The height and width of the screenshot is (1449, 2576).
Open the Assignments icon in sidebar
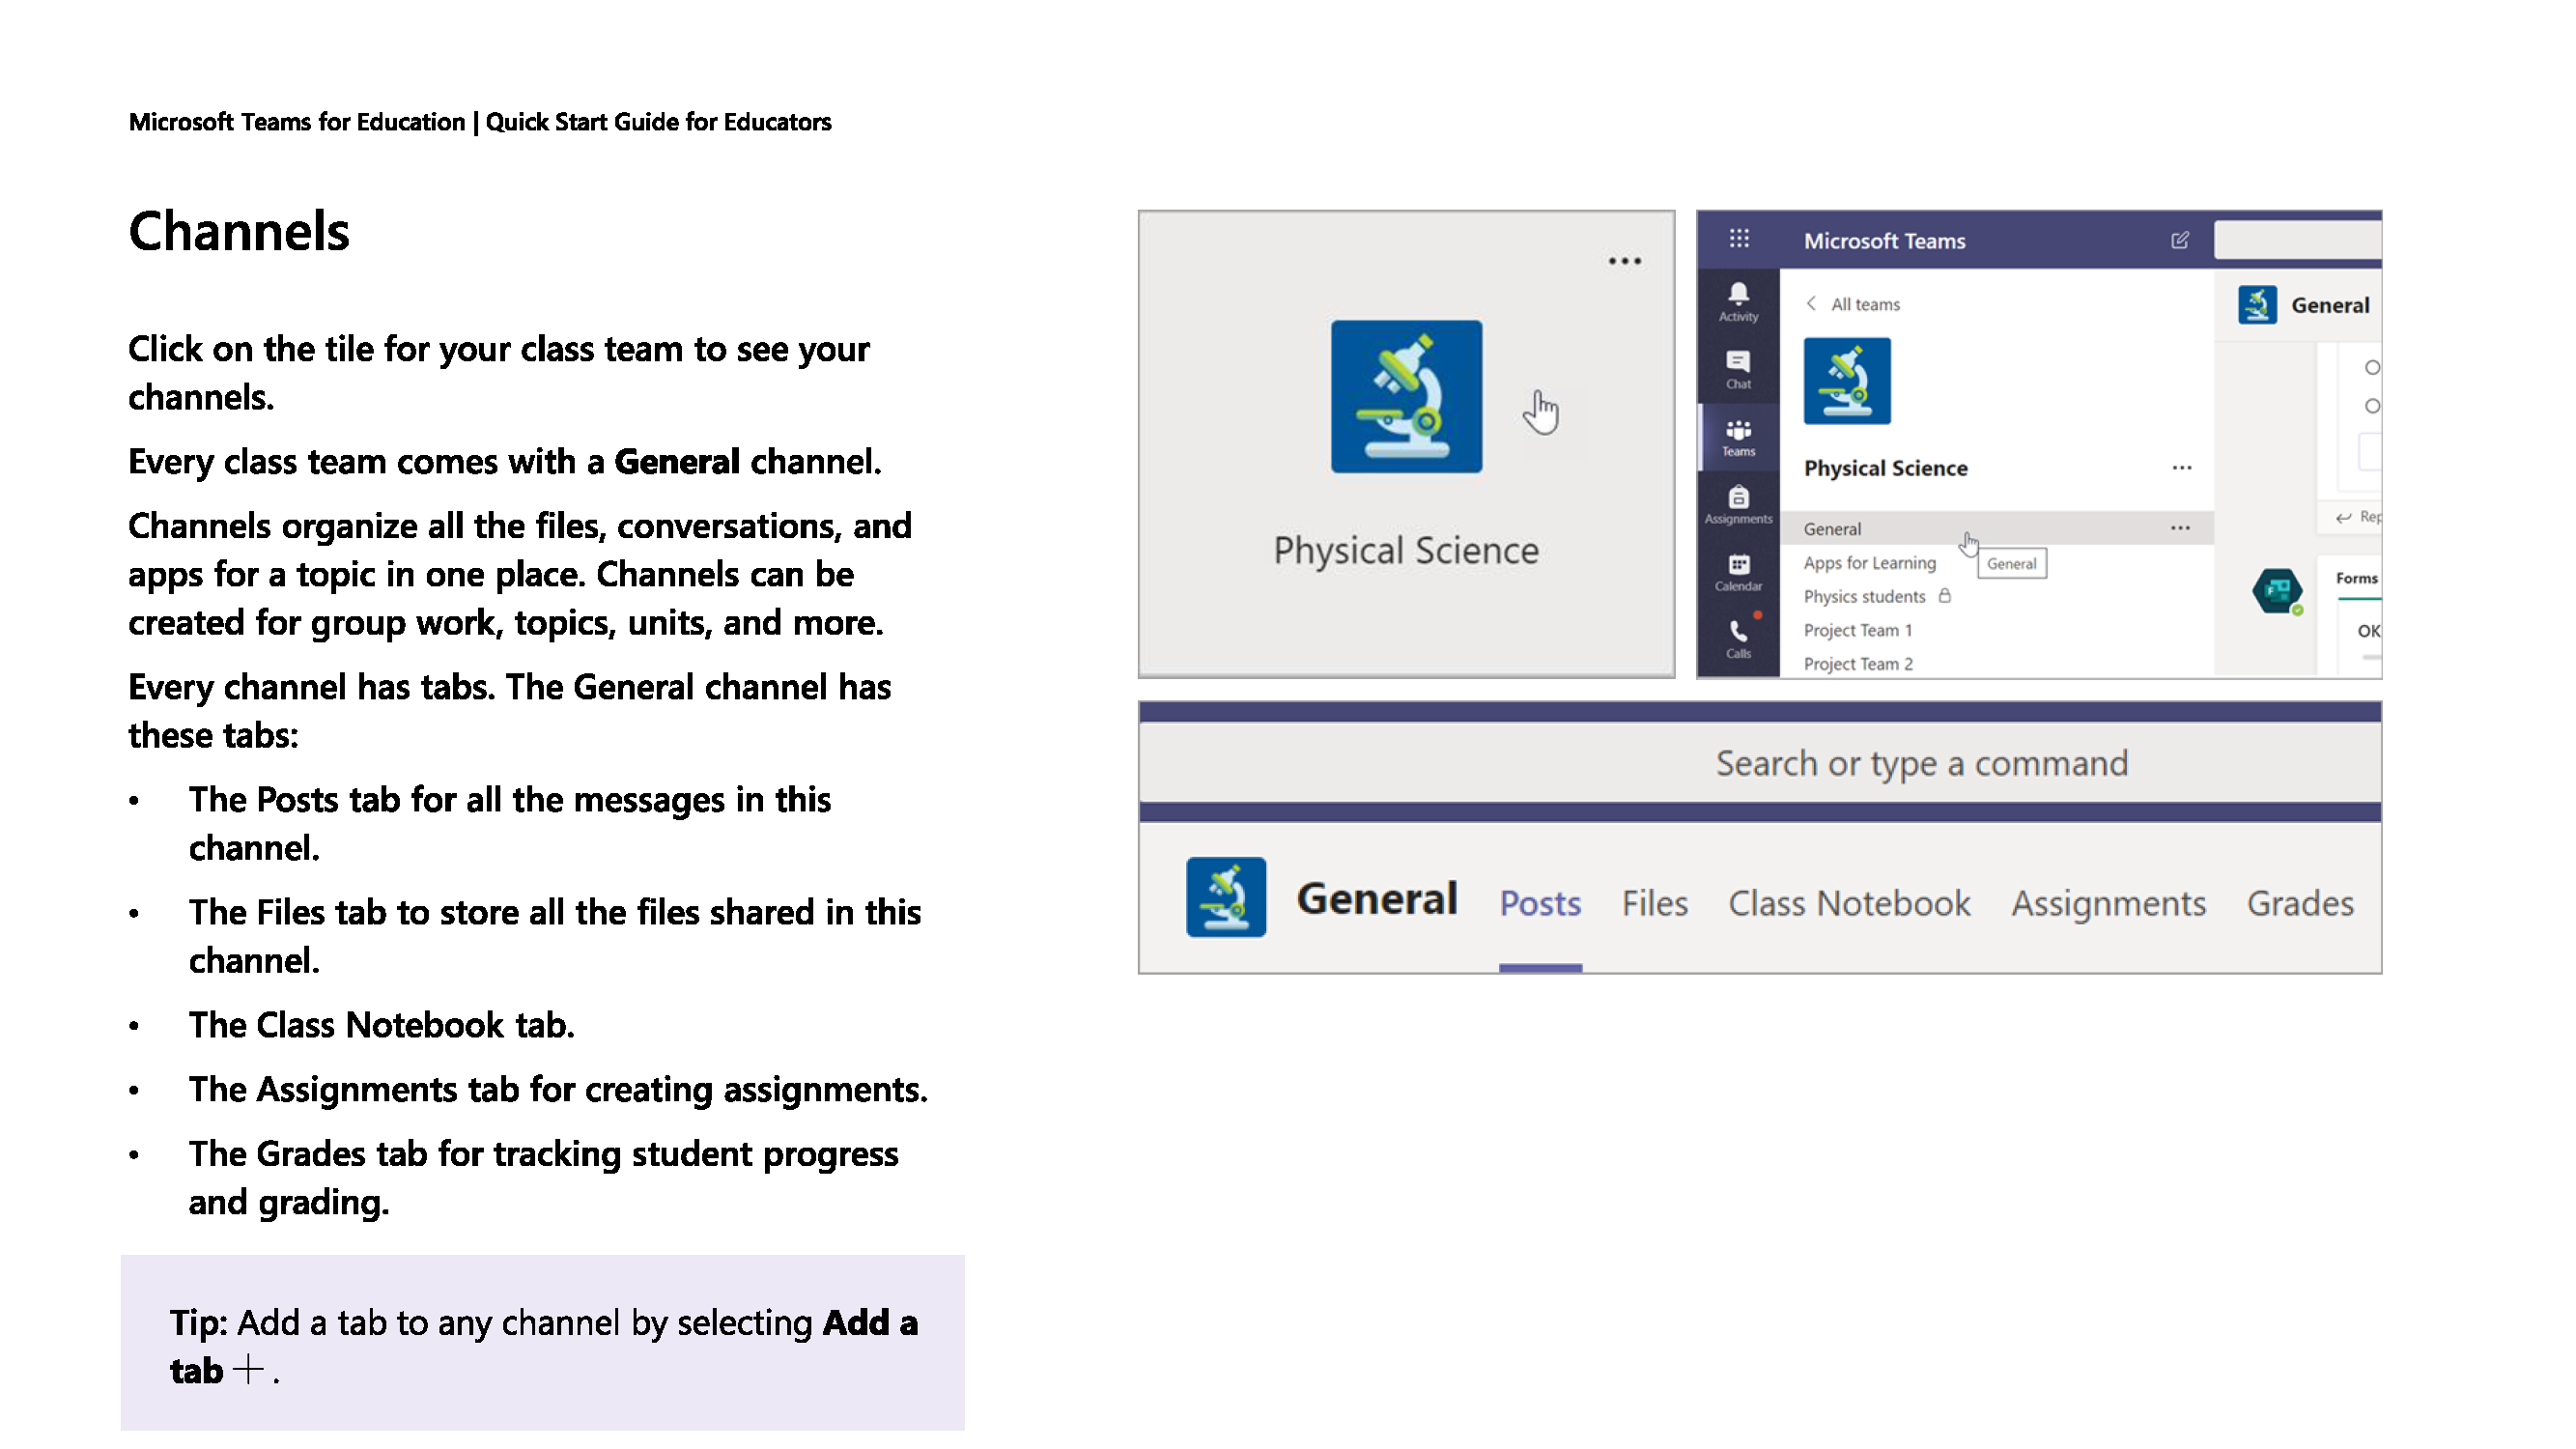coord(1738,504)
